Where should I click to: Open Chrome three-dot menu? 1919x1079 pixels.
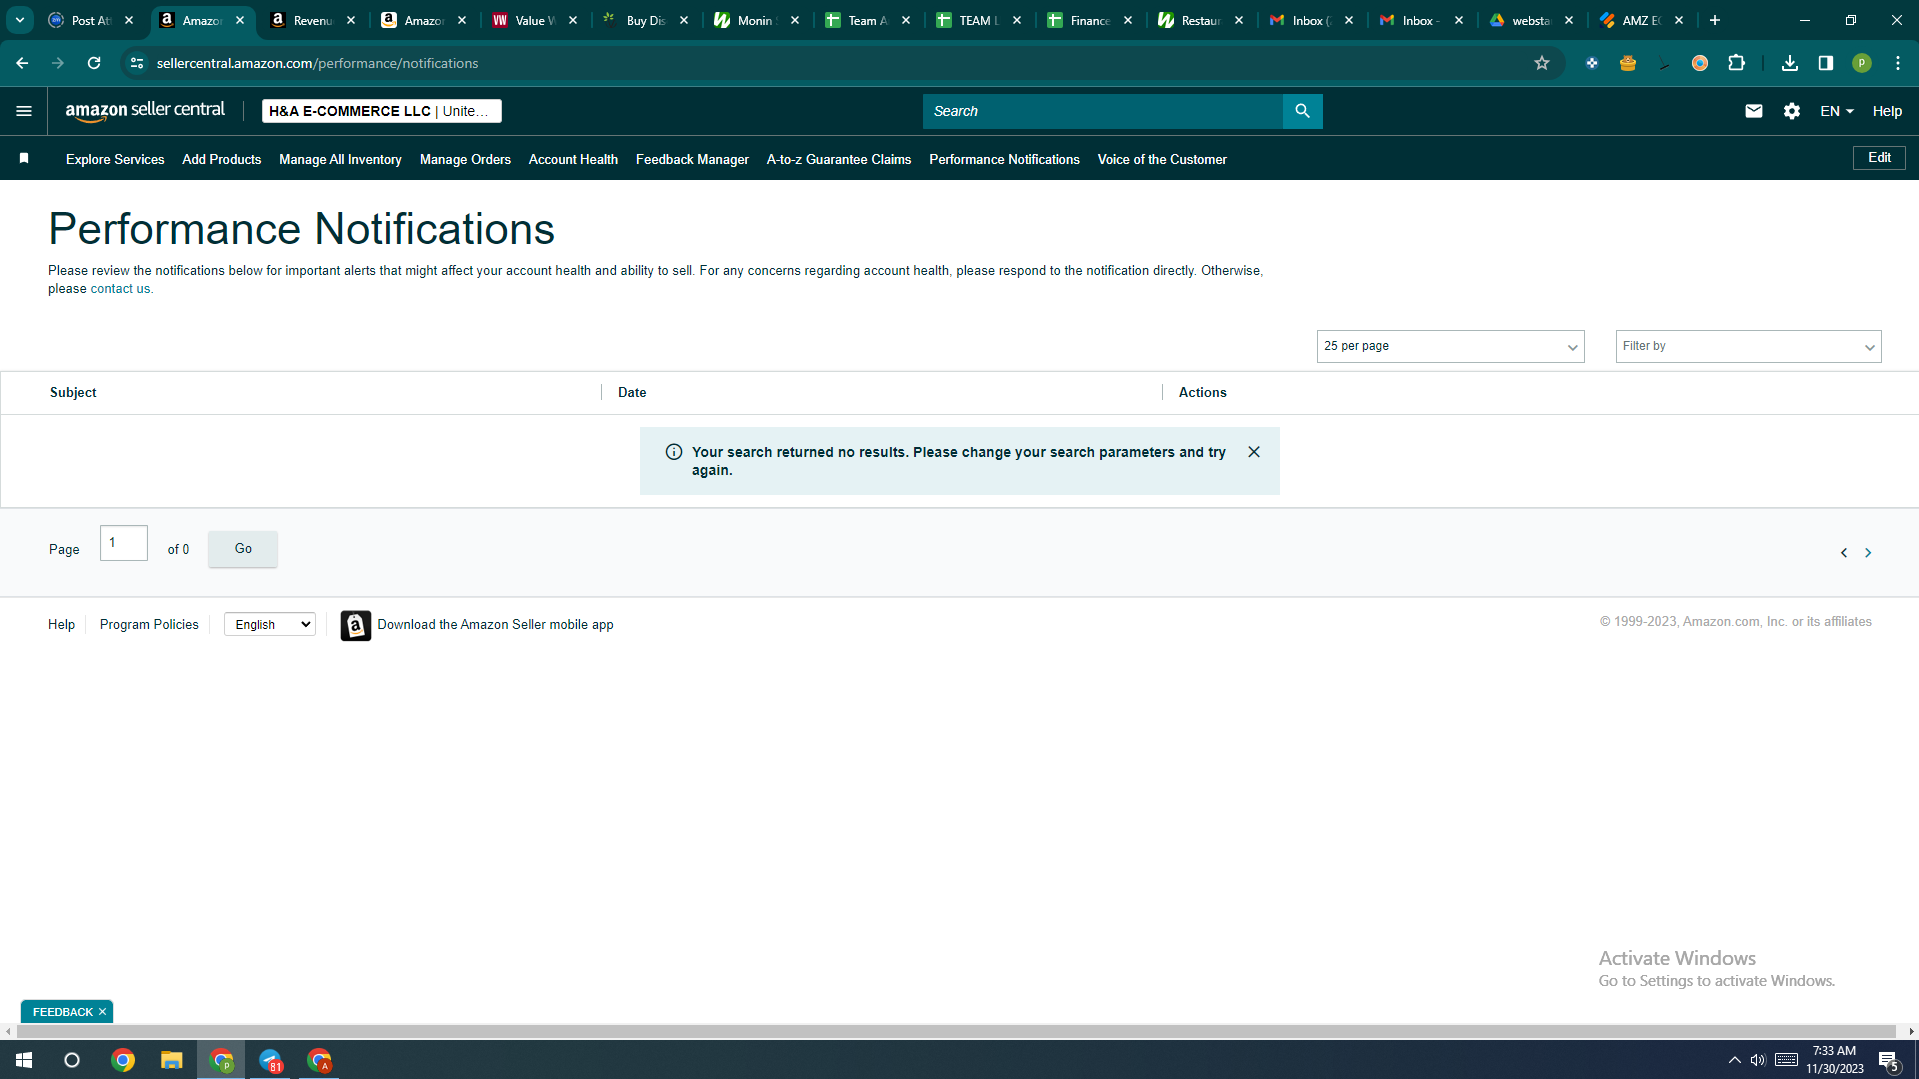[x=1898, y=63]
